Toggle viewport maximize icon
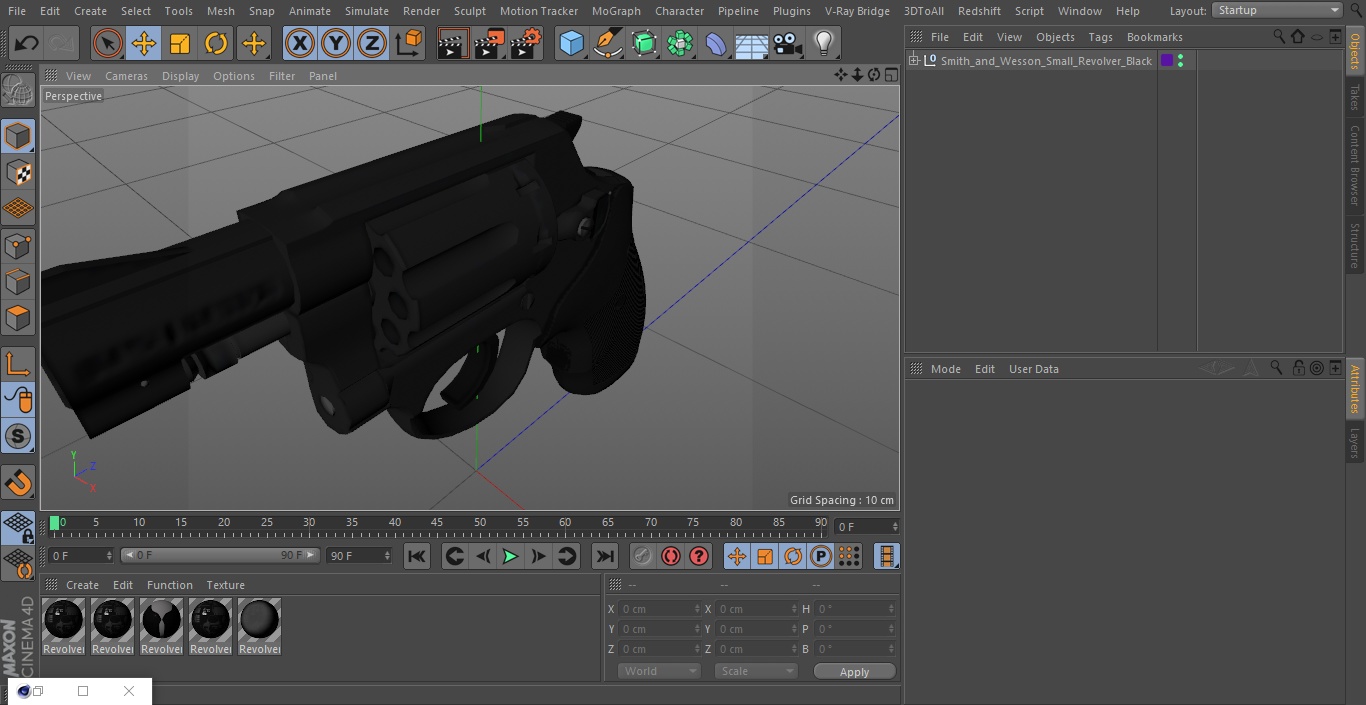Screen dimensions: 1366x705 (890, 75)
